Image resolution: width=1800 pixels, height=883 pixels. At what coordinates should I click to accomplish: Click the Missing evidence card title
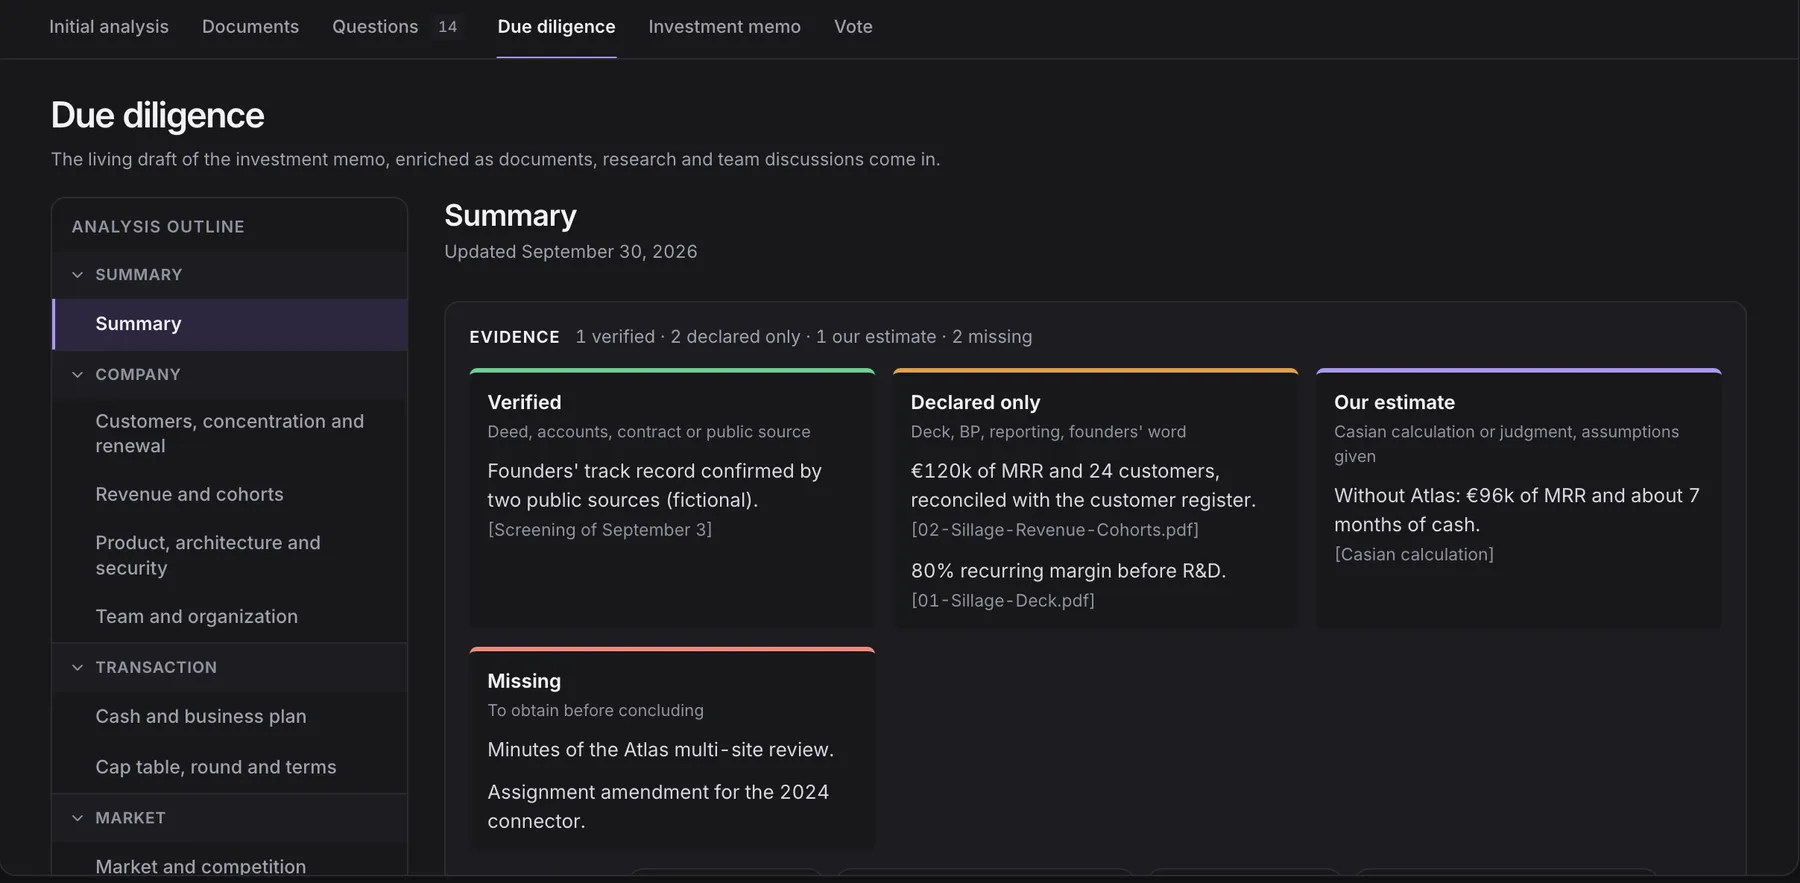[x=524, y=681]
